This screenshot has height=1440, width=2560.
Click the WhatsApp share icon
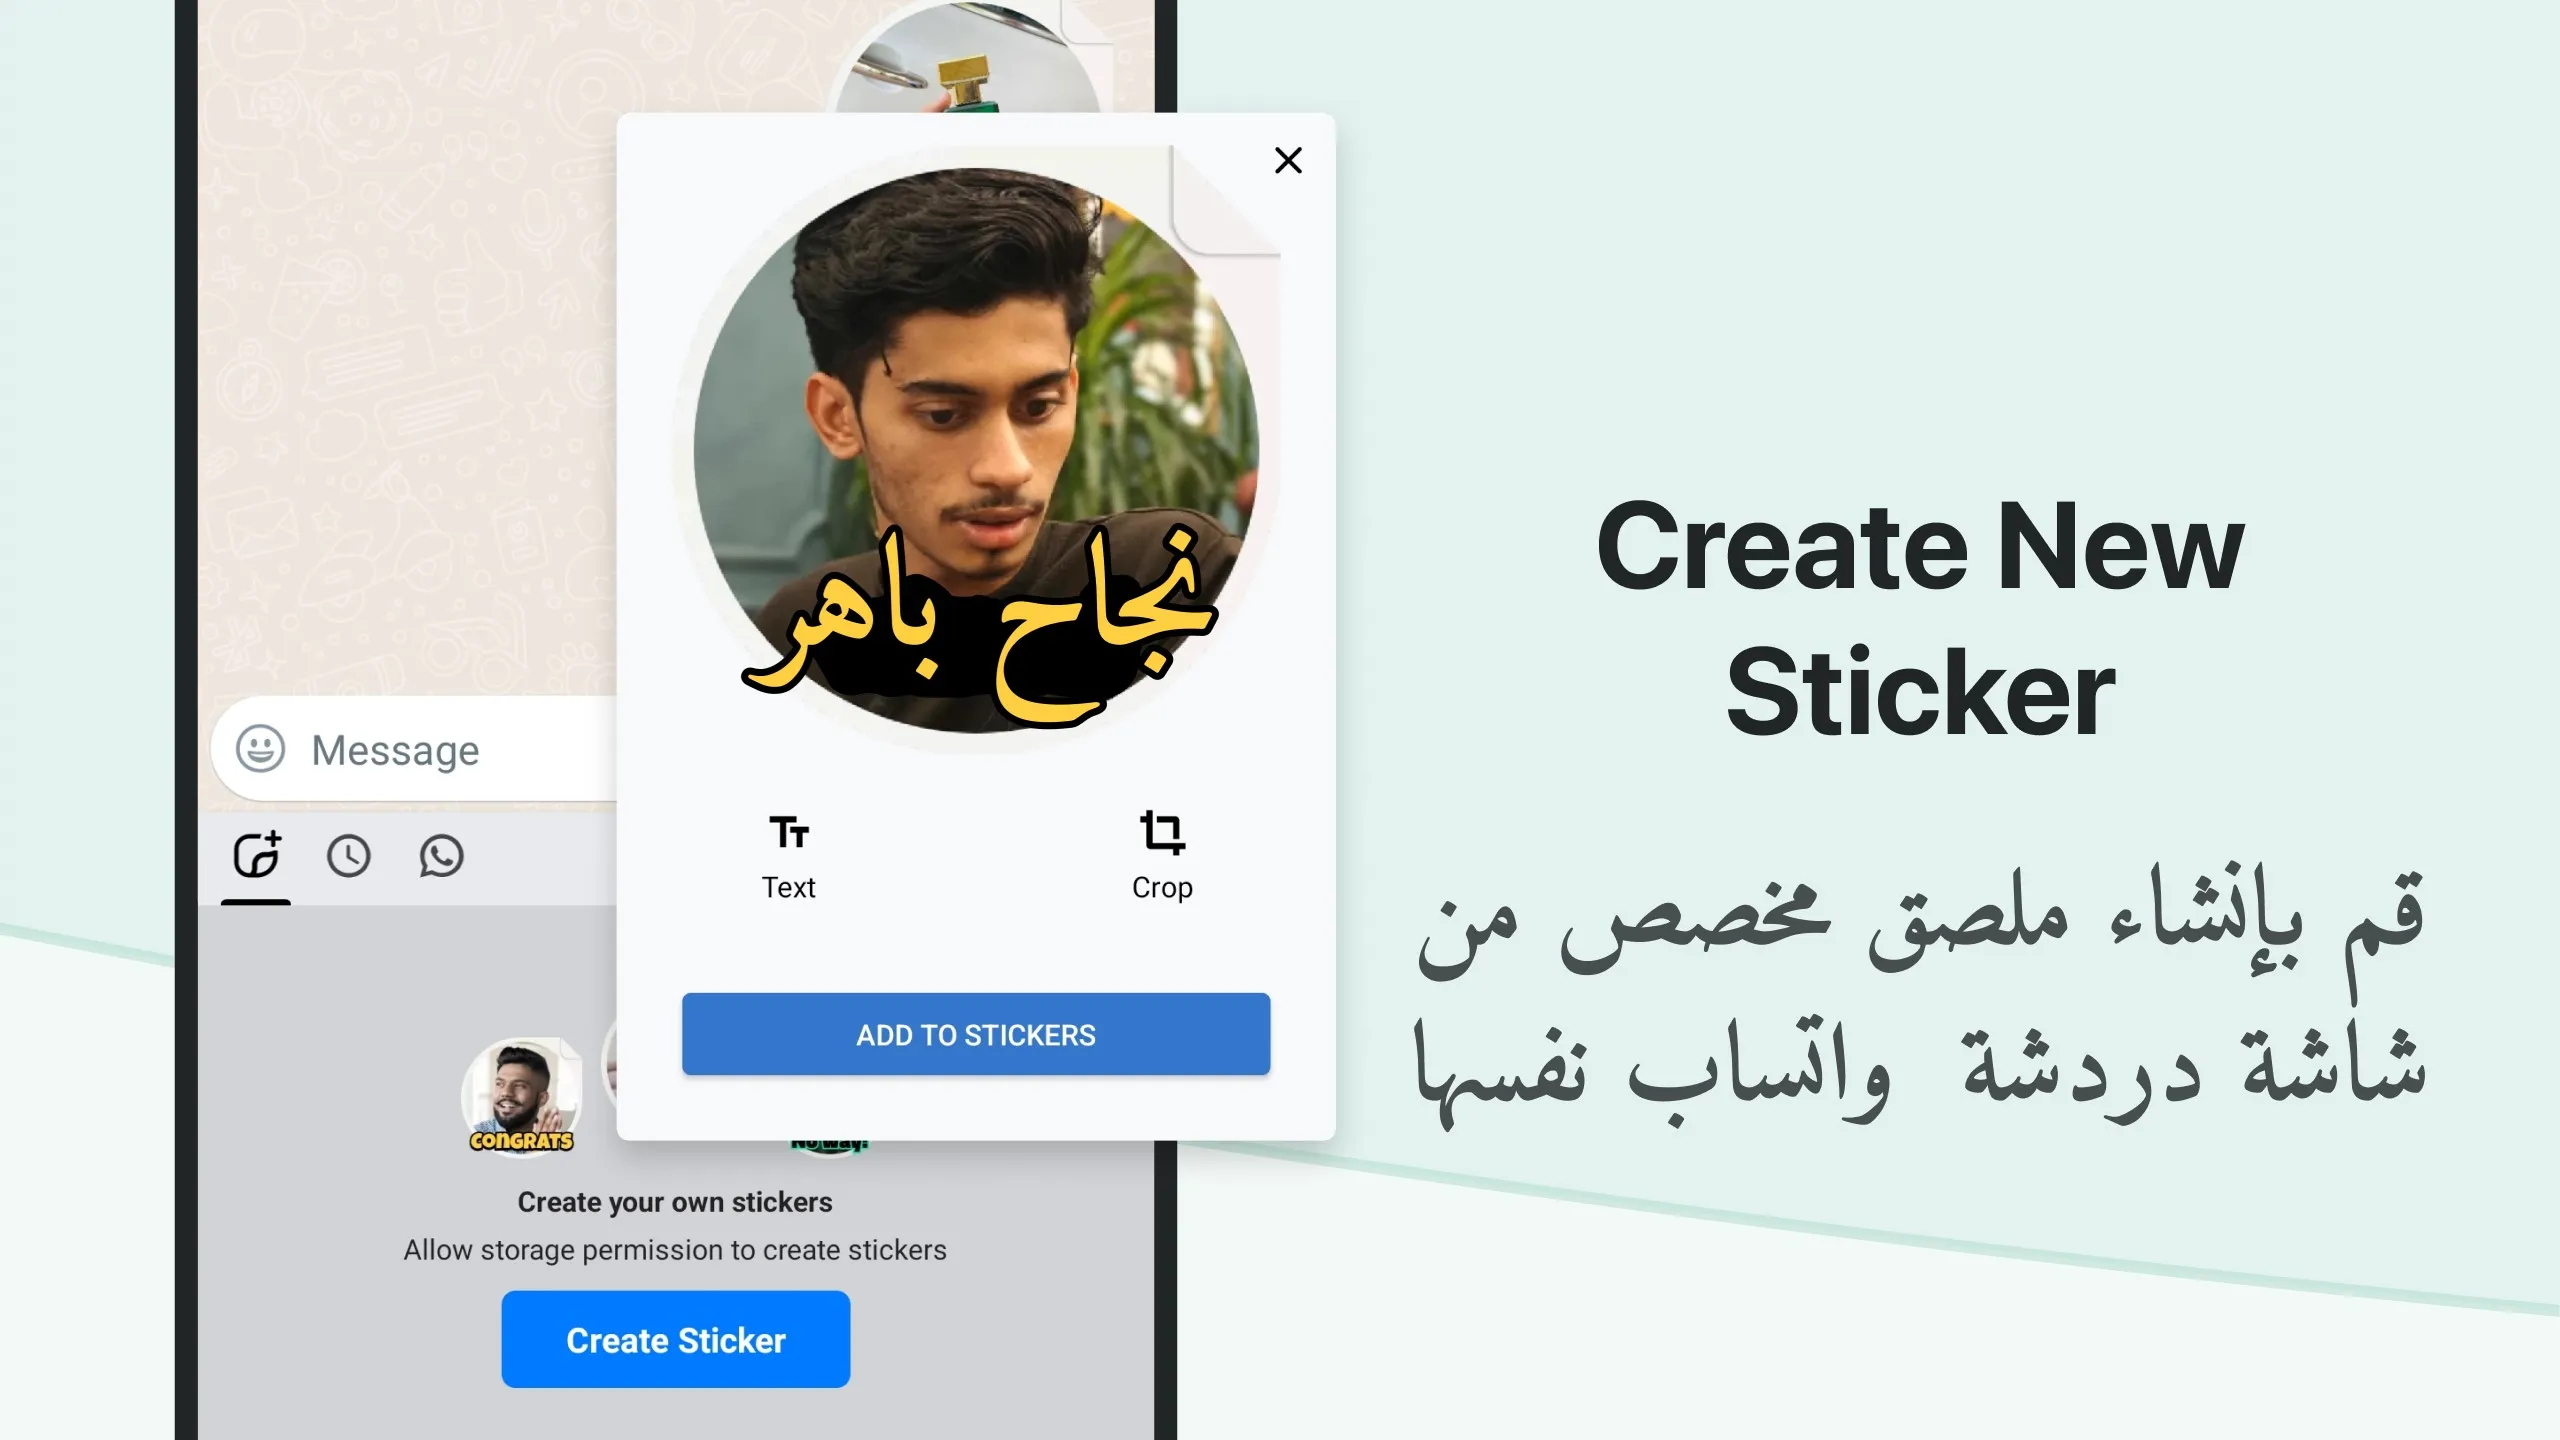[x=441, y=856]
